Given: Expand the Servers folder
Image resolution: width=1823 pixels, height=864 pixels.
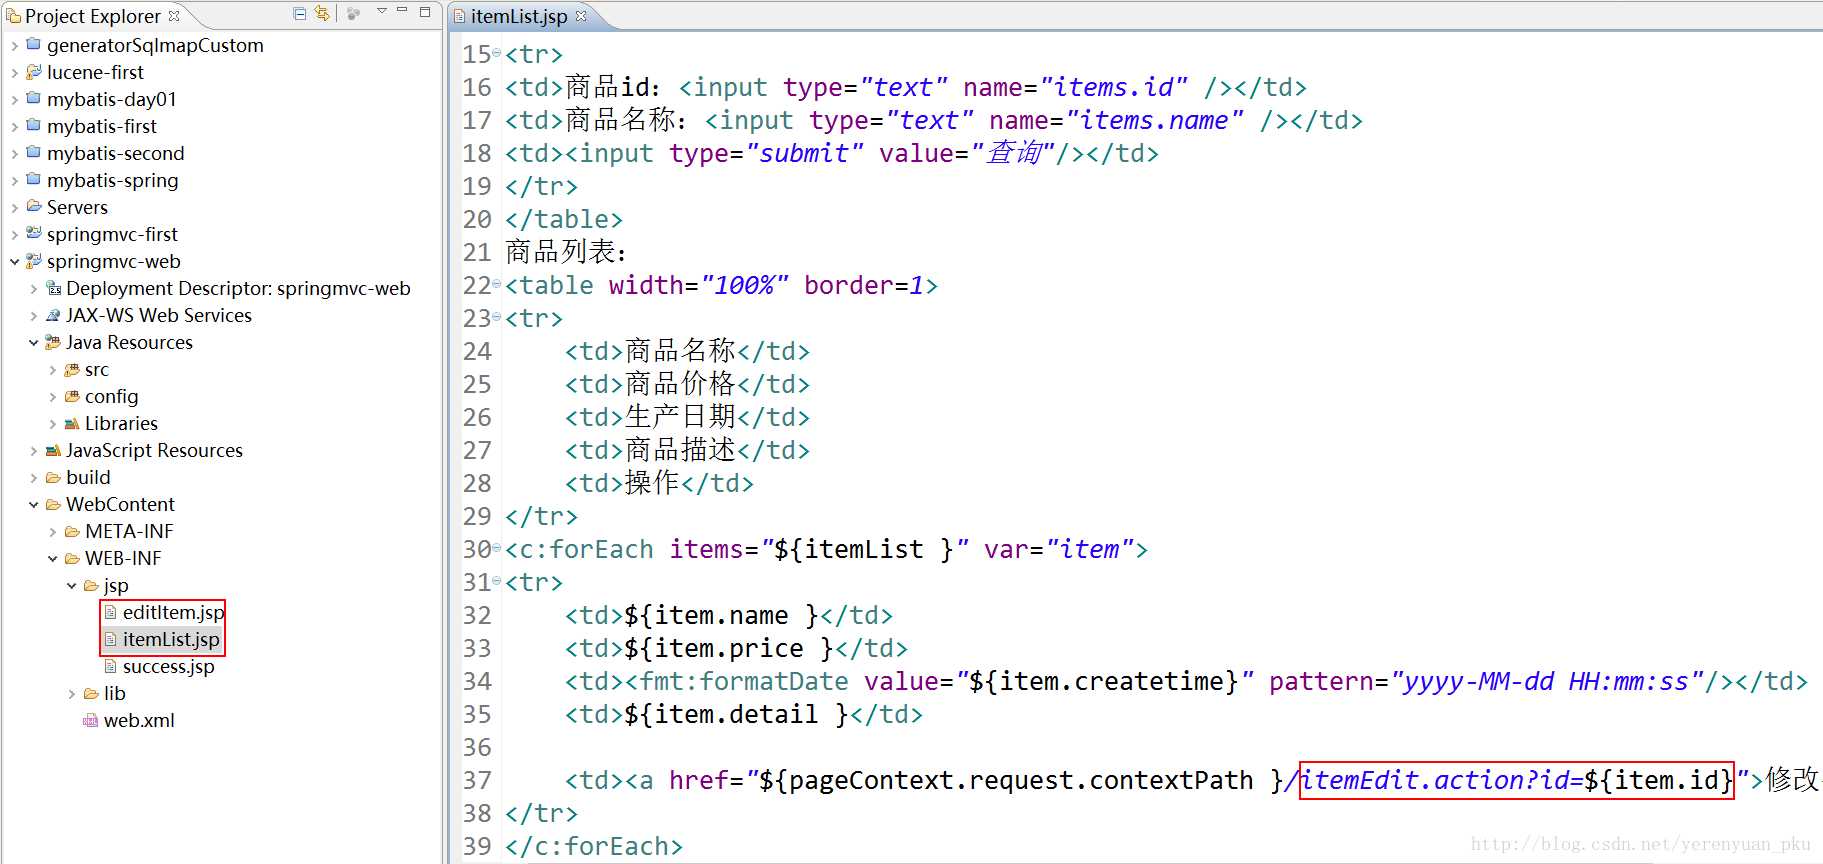Looking at the screenshot, I should pos(14,208).
